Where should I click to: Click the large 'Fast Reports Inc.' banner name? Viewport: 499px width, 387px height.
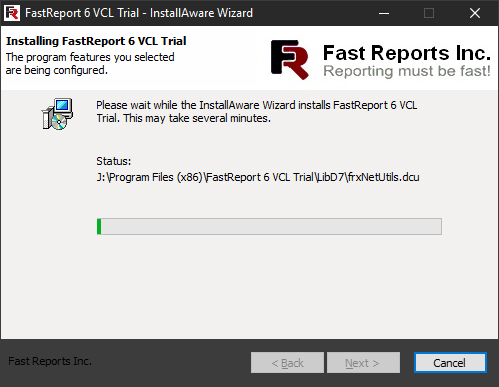pyautogui.click(x=407, y=53)
